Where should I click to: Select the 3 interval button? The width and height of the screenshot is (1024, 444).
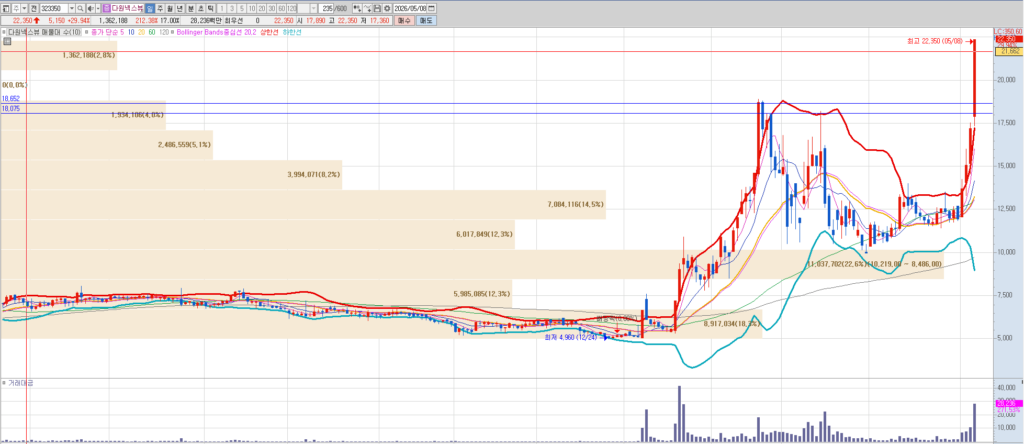(232, 8)
